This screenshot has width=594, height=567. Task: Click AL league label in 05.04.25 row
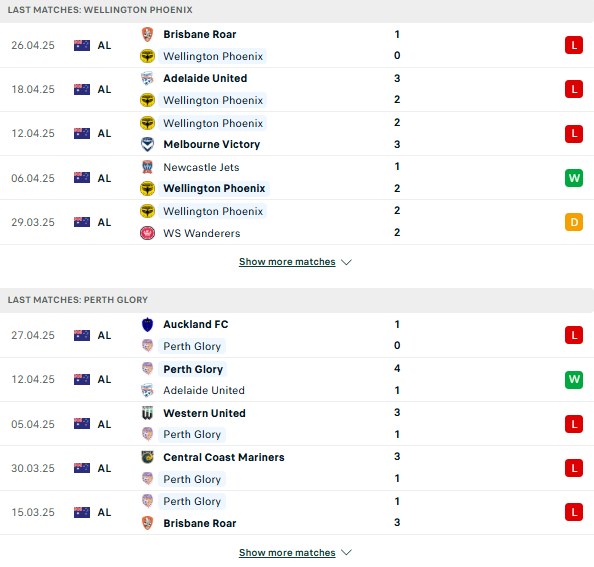(x=104, y=424)
